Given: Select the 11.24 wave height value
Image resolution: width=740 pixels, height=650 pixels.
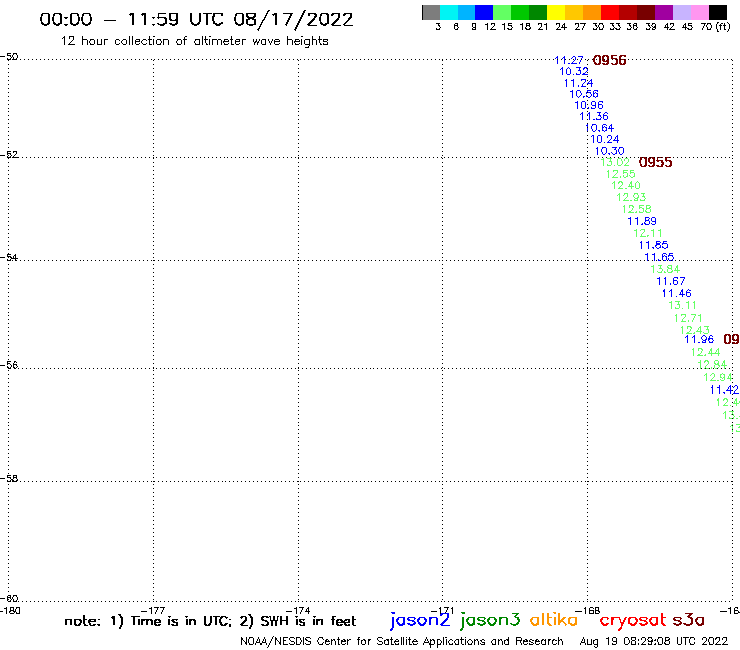Looking at the screenshot, I should [x=579, y=83].
